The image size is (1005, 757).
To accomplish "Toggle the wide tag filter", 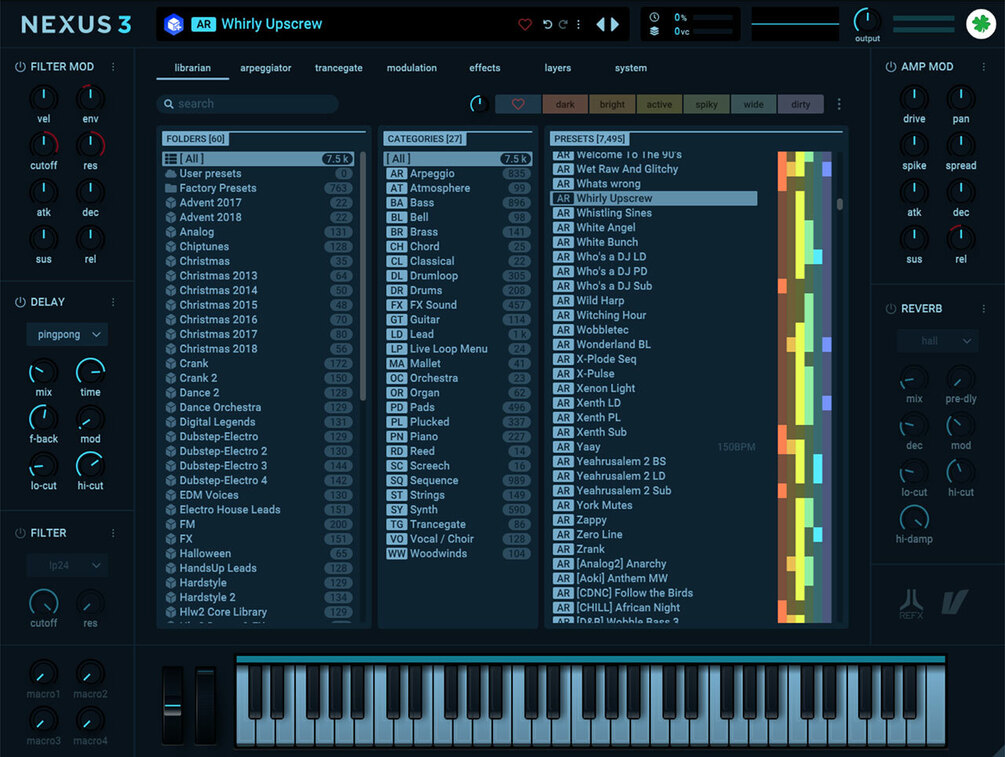I will click(x=753, y=104).
